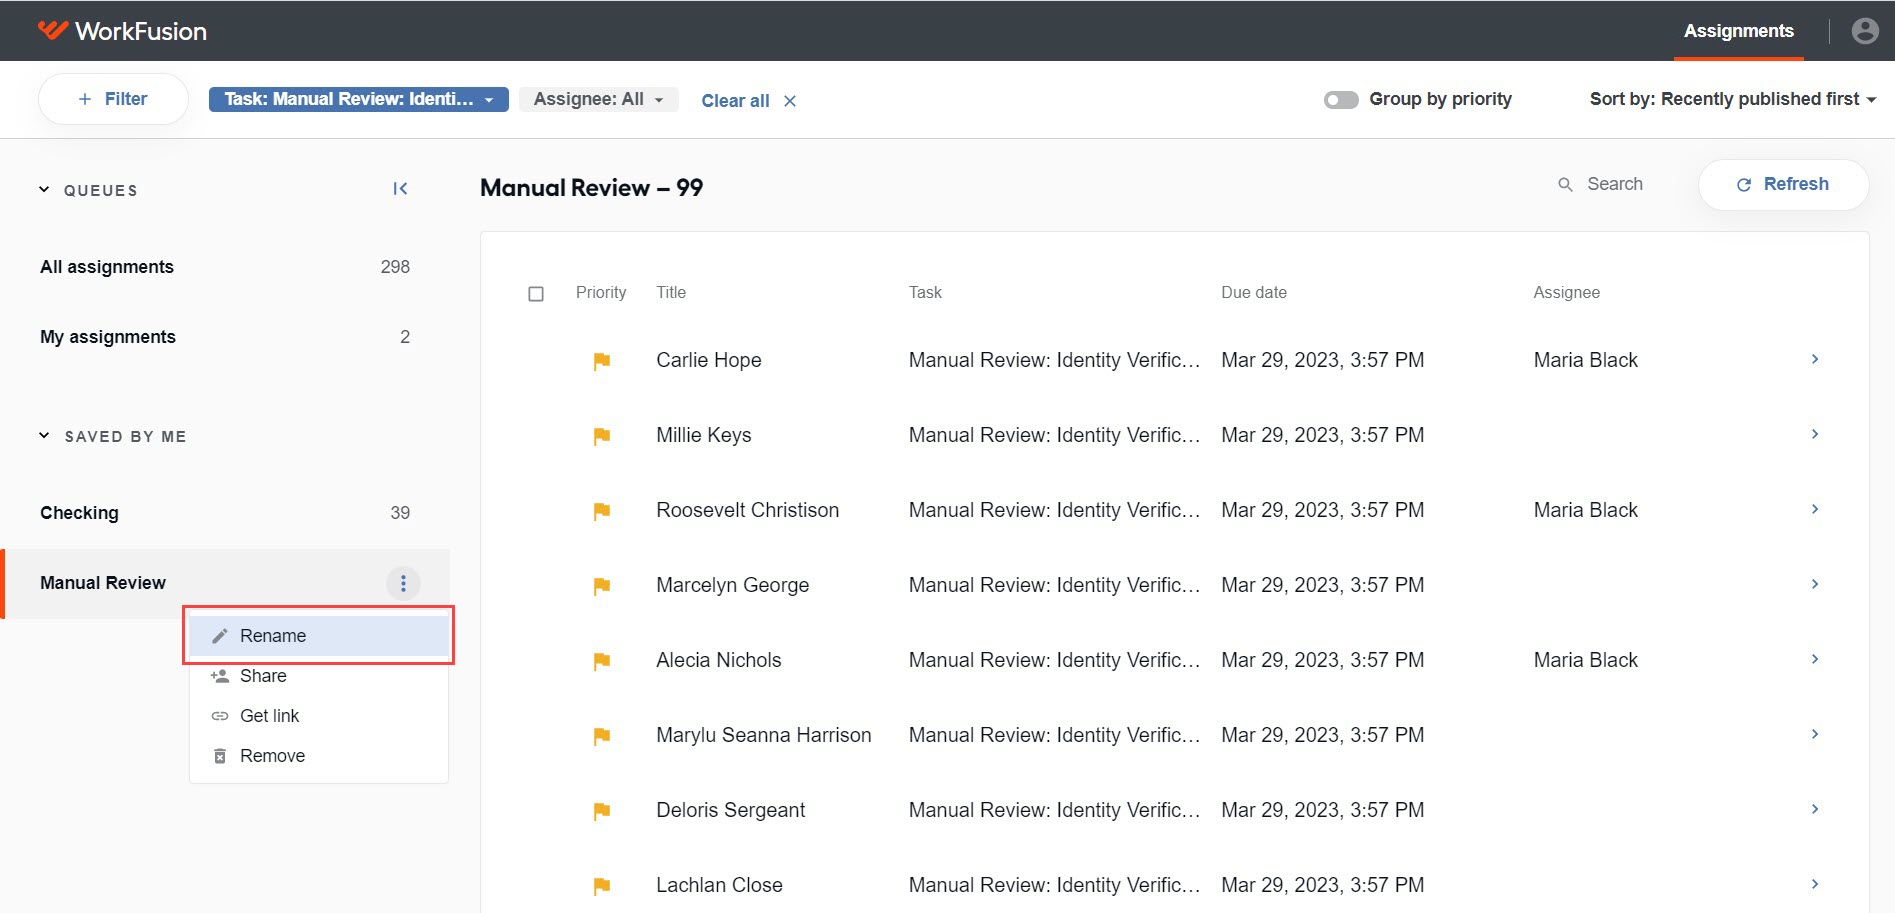Open Sort by: Recently published first dropdown
Image resolution: width=1895 pixels, height=913 pixels.
tap(1732, 99)
